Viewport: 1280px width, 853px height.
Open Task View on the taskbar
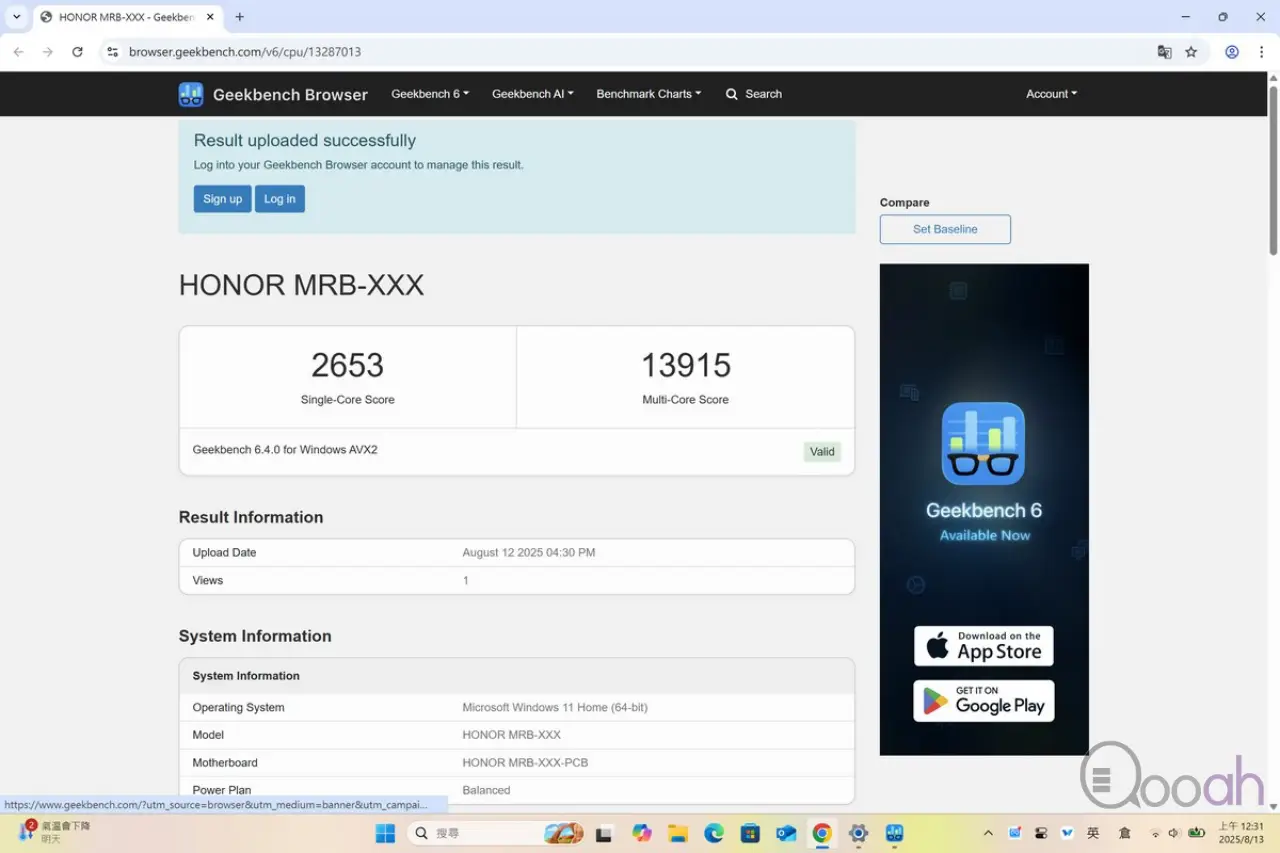point(604,833)
